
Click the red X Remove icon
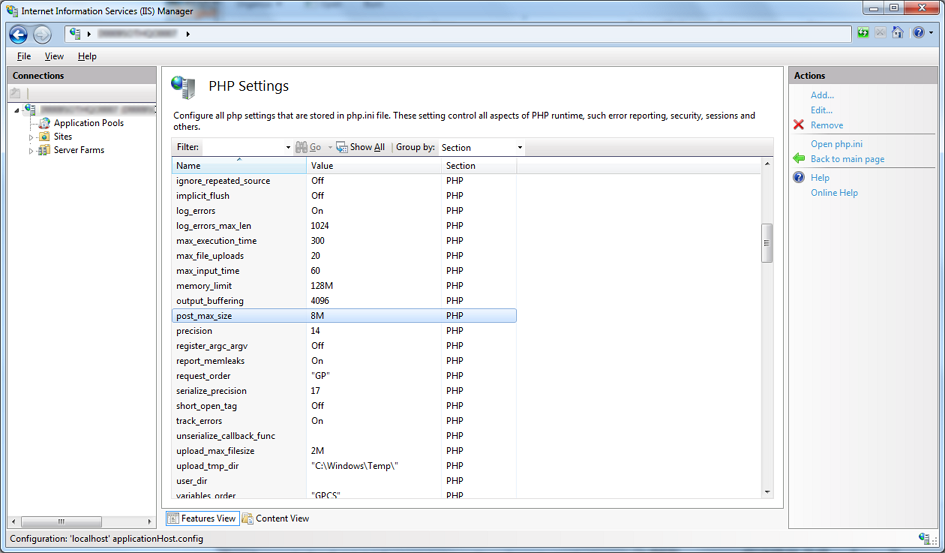click(x=799, y=125)
